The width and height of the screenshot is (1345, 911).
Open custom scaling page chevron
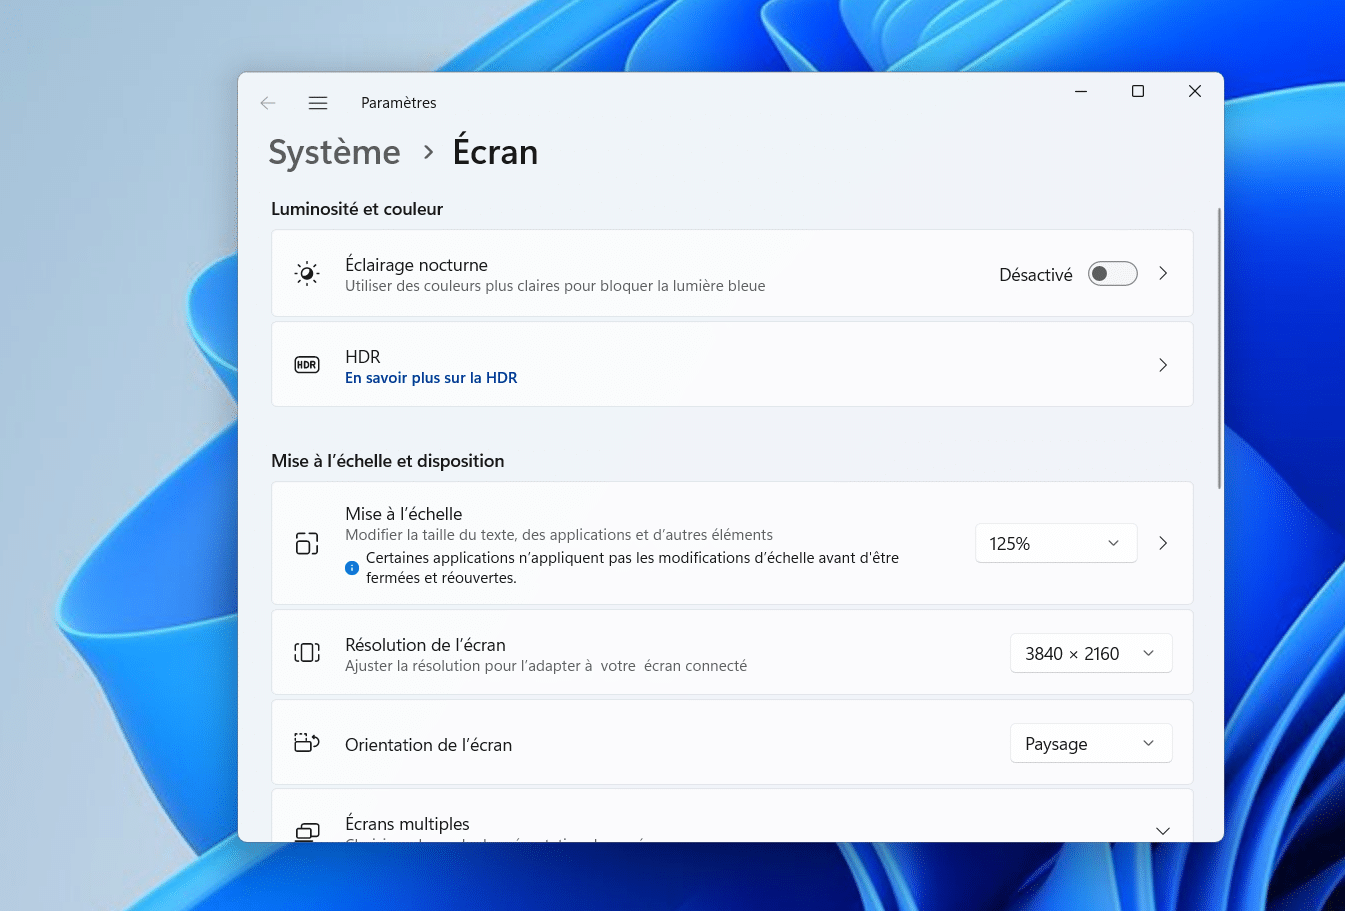click(x=1163, y=543)
